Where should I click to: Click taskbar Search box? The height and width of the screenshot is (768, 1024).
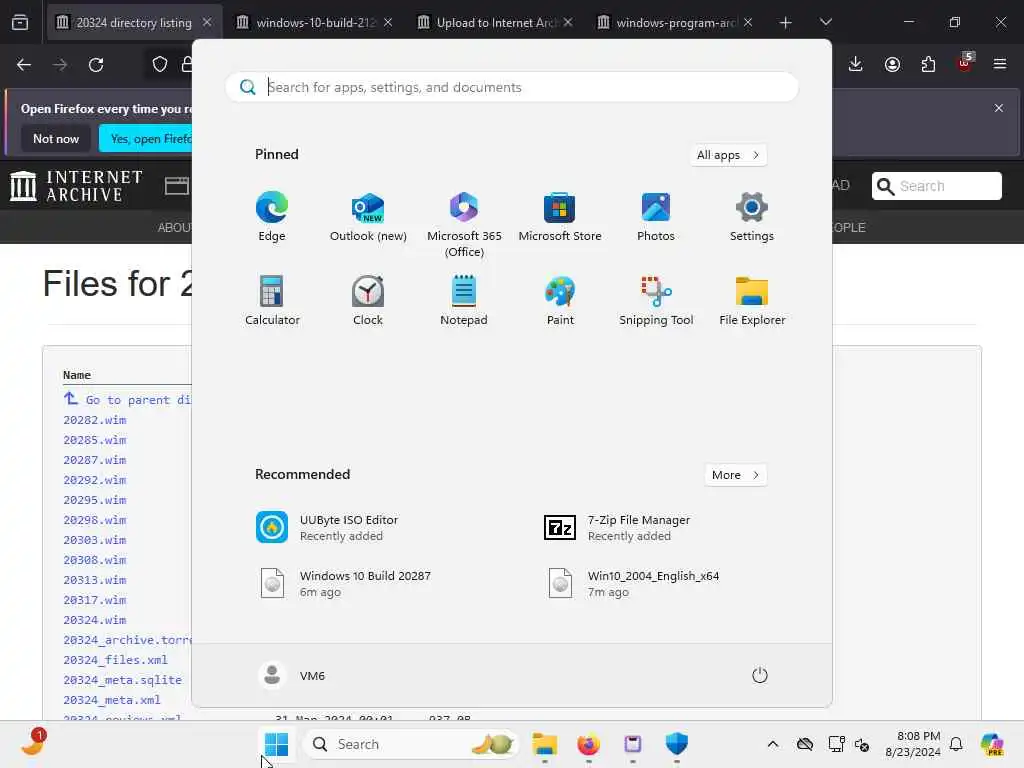[x=411, y=744]
